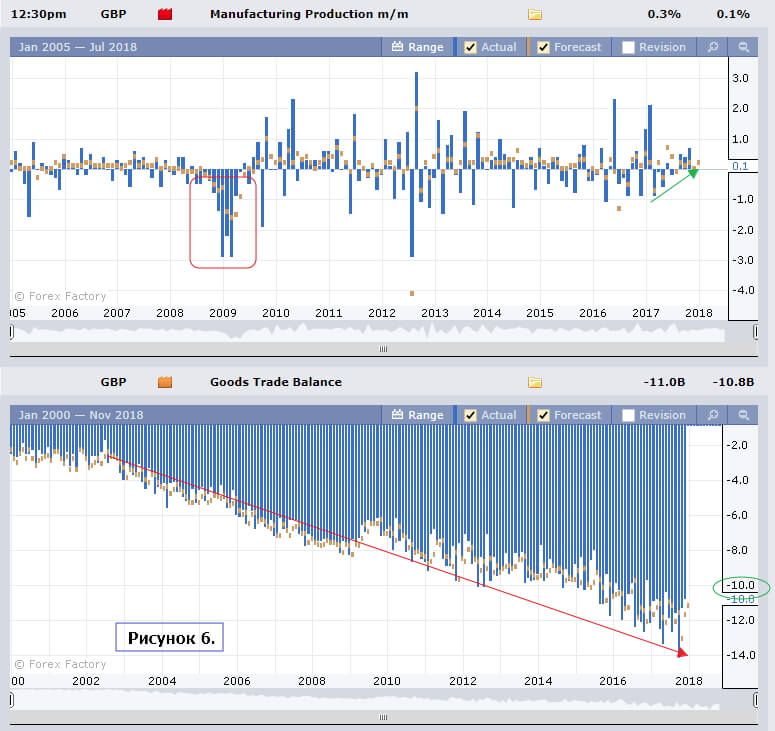Click orange impact icon for Goods Trade Balance

[166, 382]
